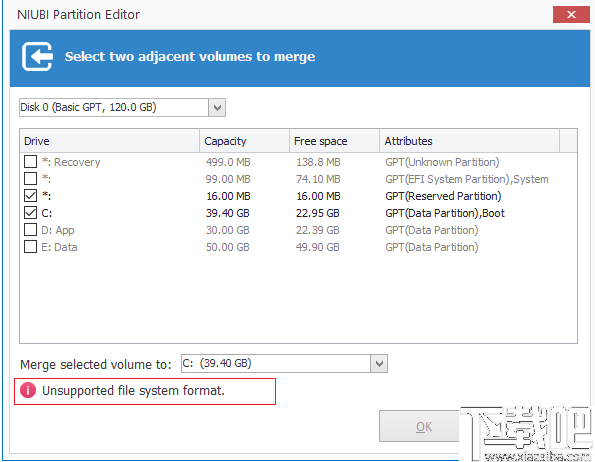This screenshot has height=462, width=595.
Task: Click free space value 22.95 GB
Action: [318, 213]
